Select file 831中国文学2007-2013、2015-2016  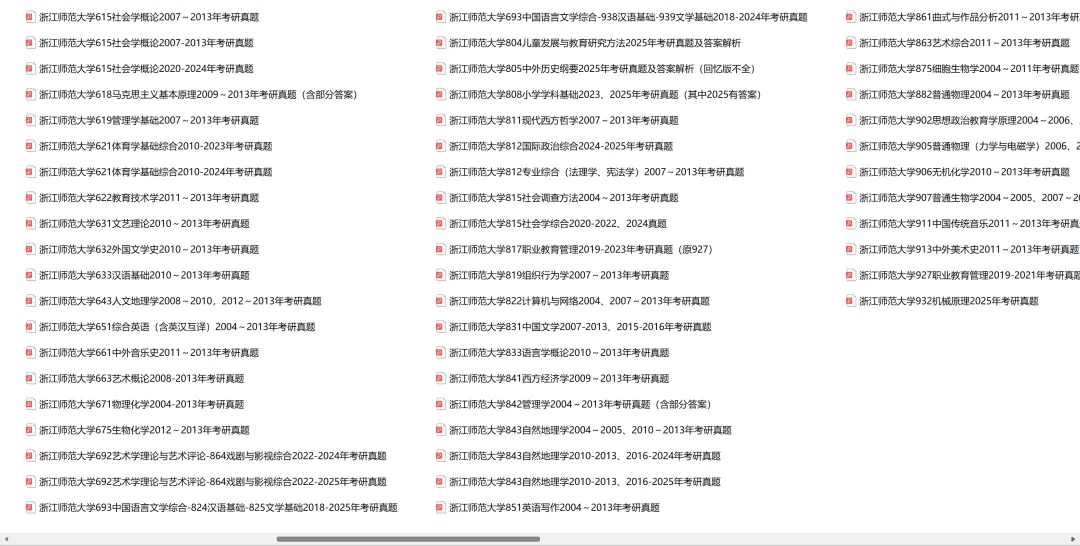coord(574,327)
